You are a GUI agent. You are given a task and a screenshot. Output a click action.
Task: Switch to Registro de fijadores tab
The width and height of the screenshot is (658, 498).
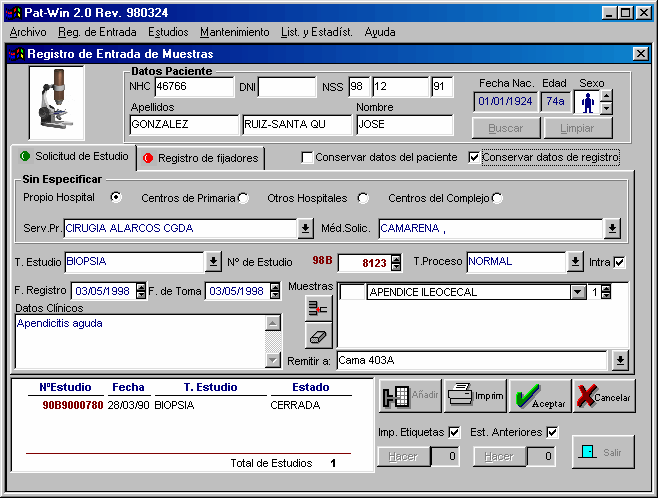click(200, 158)
